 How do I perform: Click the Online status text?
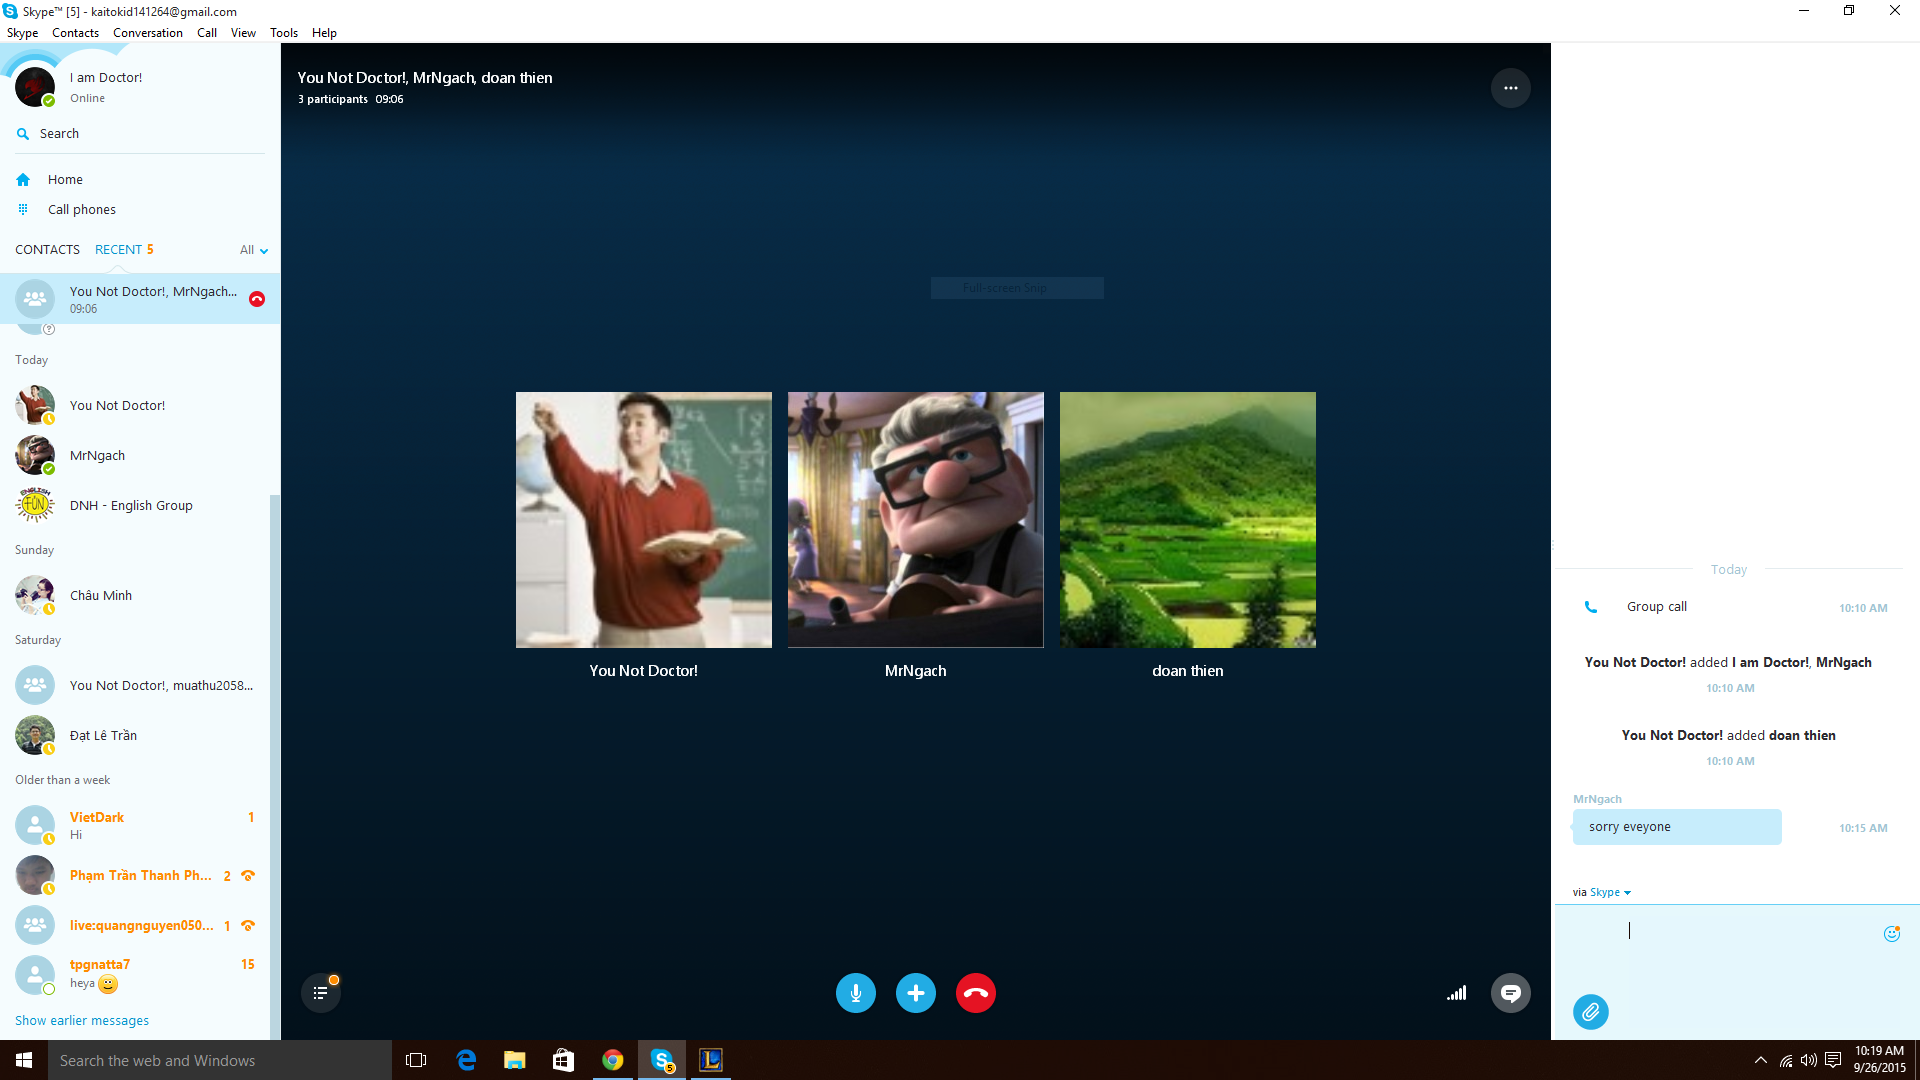[87, 98]
